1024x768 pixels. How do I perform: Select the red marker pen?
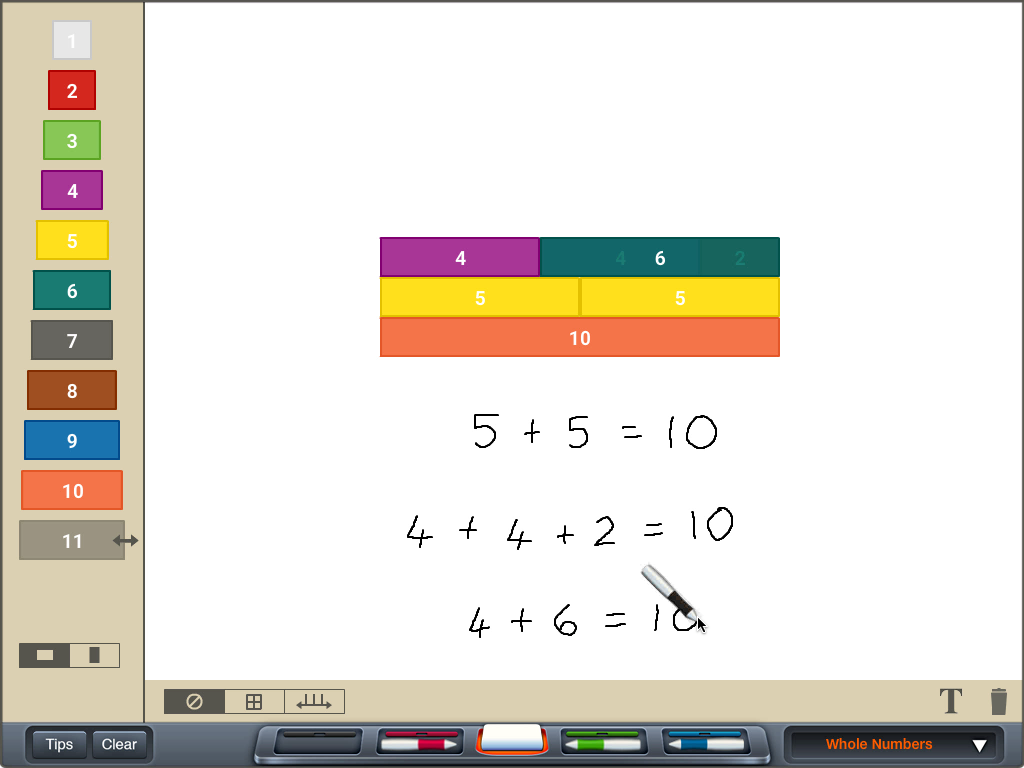pyautogui.click(x=419, y=743)
